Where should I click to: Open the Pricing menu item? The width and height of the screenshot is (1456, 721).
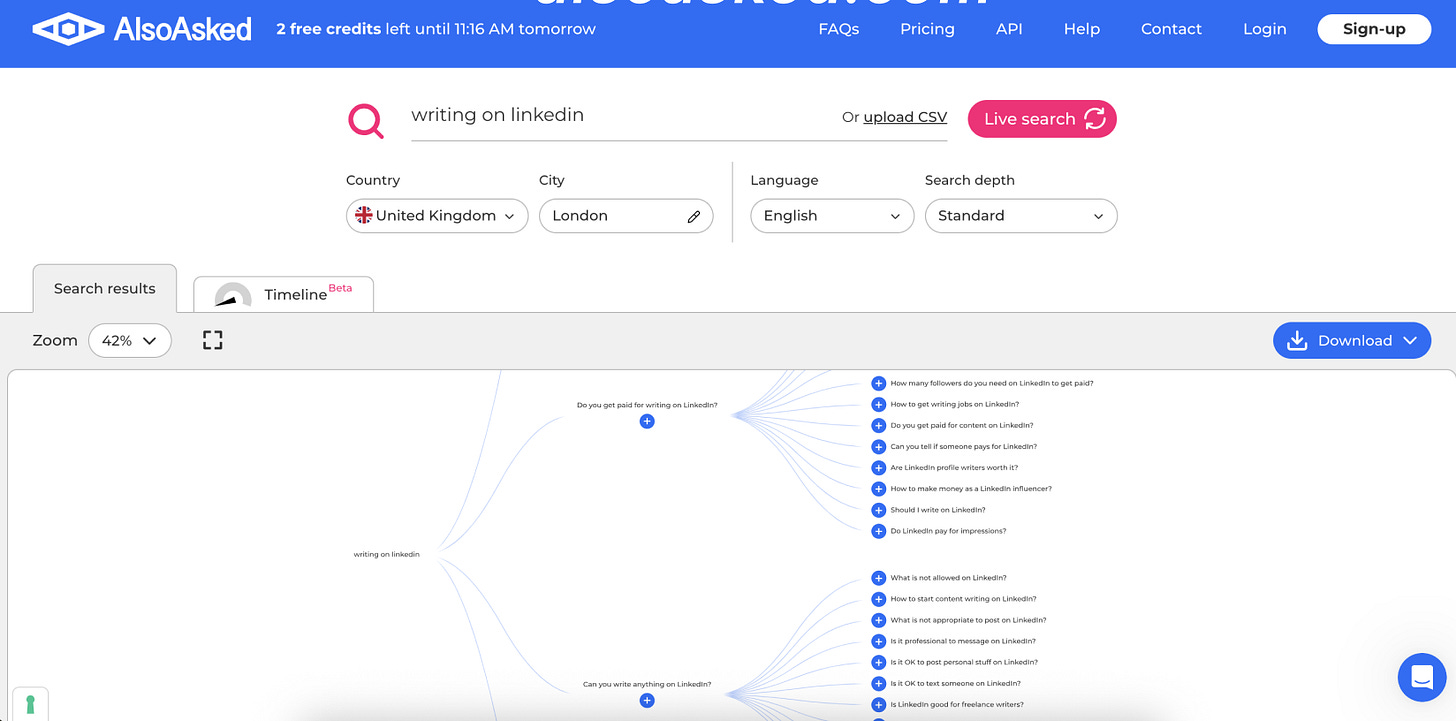(927, 29)
